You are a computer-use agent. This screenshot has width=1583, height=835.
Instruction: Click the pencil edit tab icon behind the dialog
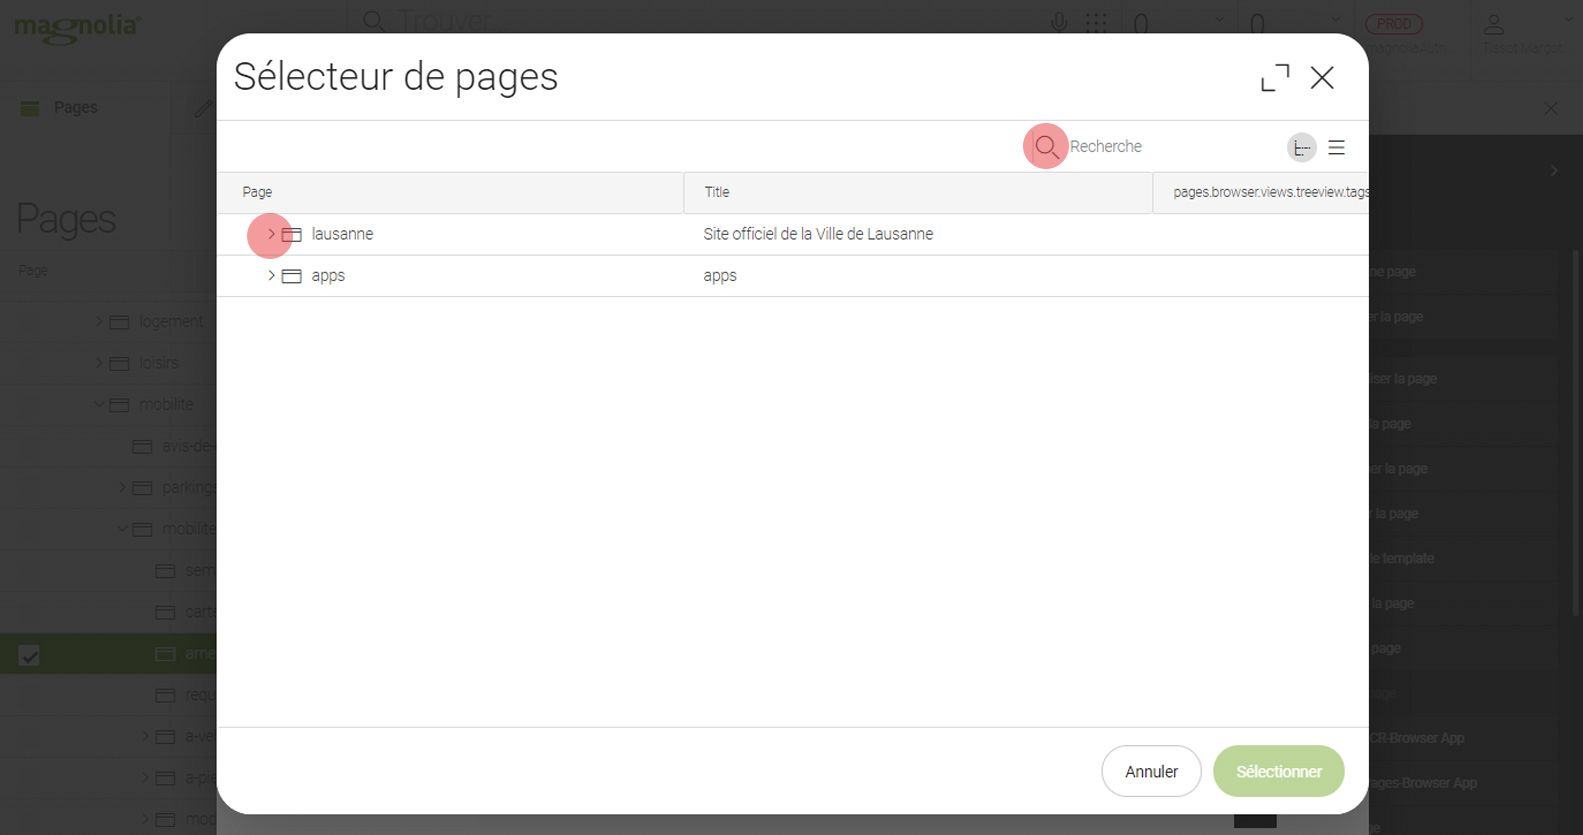[204, 108]
